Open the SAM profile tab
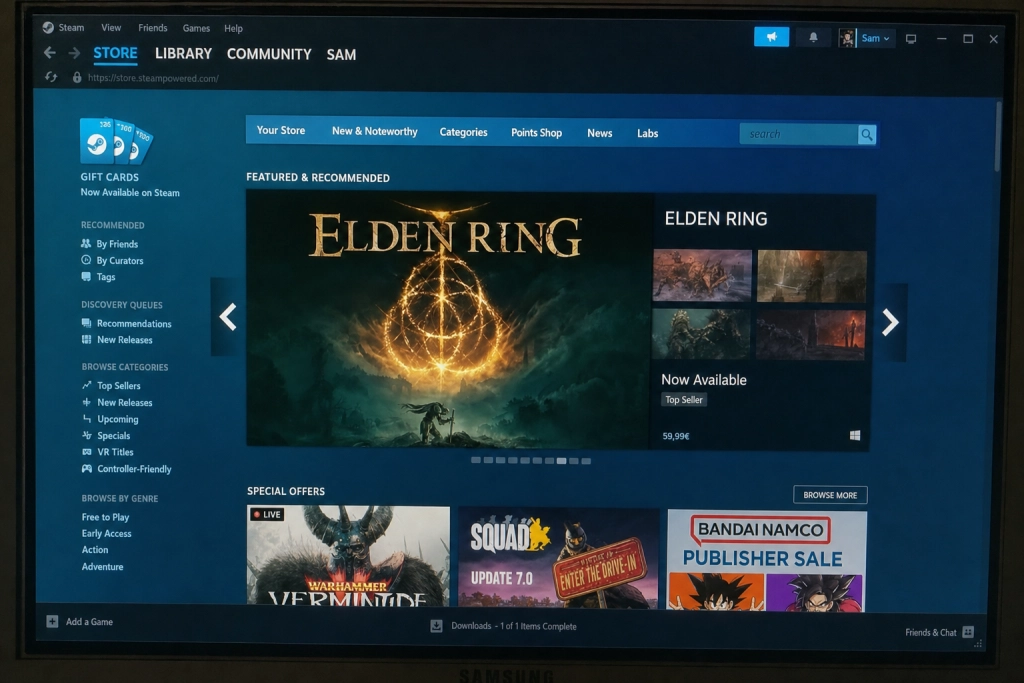 pos(341,55)
